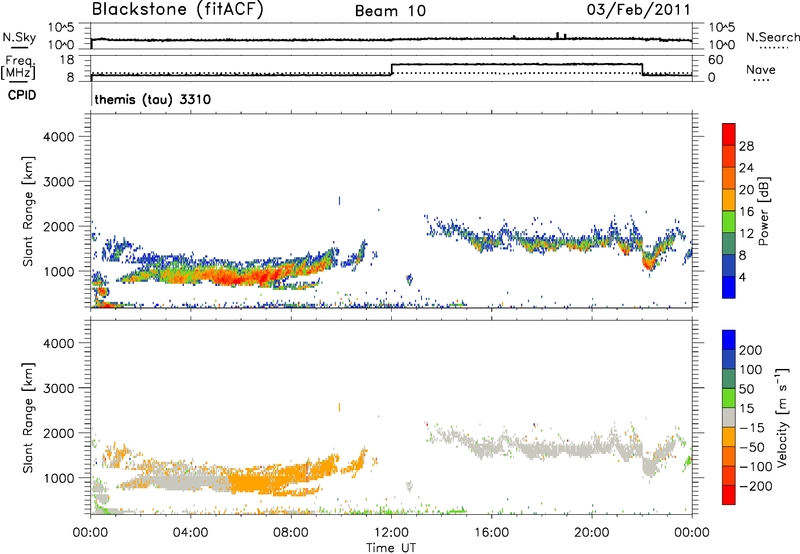Click the '28' tick on power colorbar

(746, 146)
